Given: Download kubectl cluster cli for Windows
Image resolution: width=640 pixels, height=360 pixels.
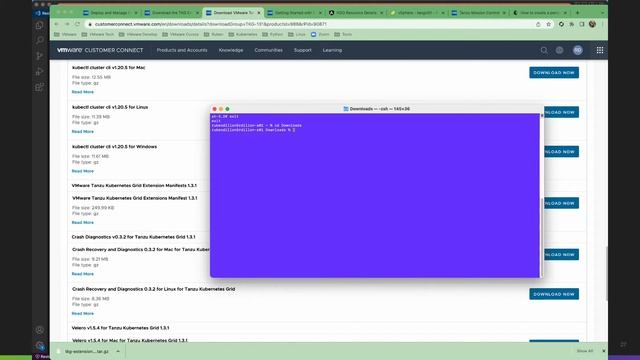Looking at the screenshot, I should point(561,152).
